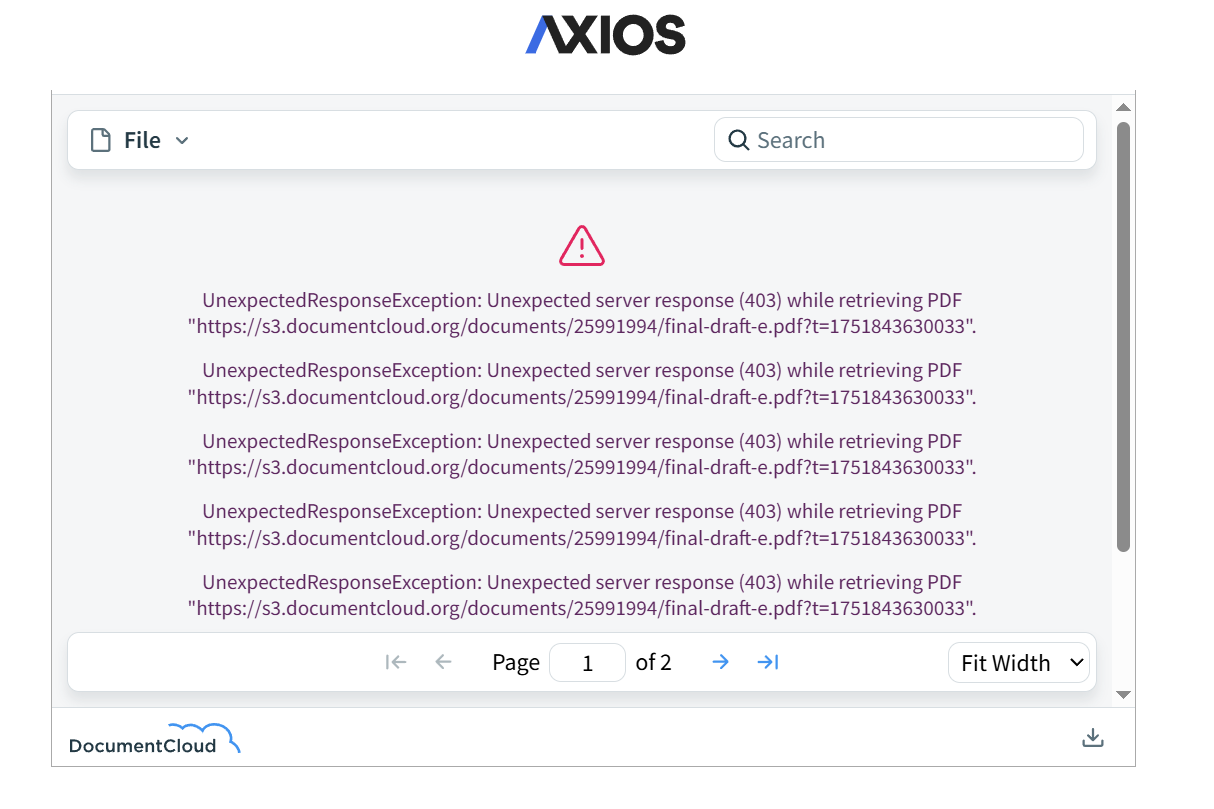Click the Search input field
The image size is (1214, 809).
(x=899, y=140)
